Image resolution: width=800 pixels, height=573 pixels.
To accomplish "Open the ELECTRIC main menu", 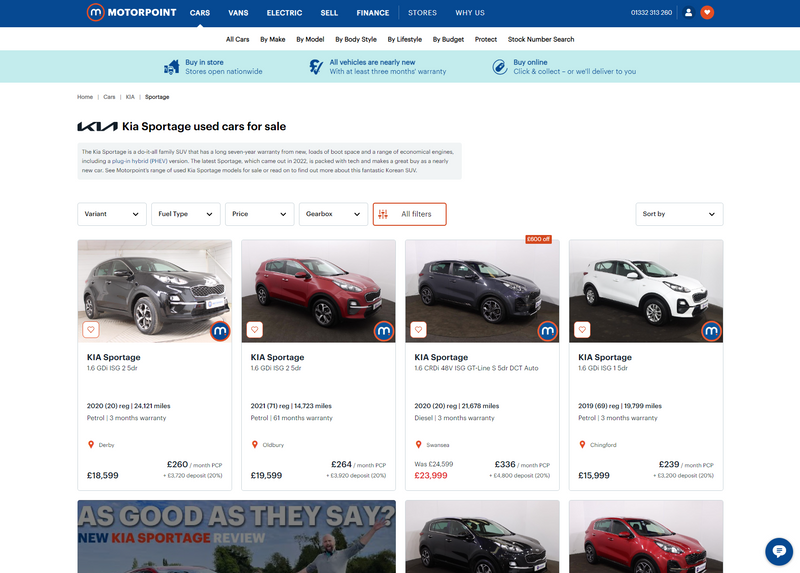I will 284,13.
